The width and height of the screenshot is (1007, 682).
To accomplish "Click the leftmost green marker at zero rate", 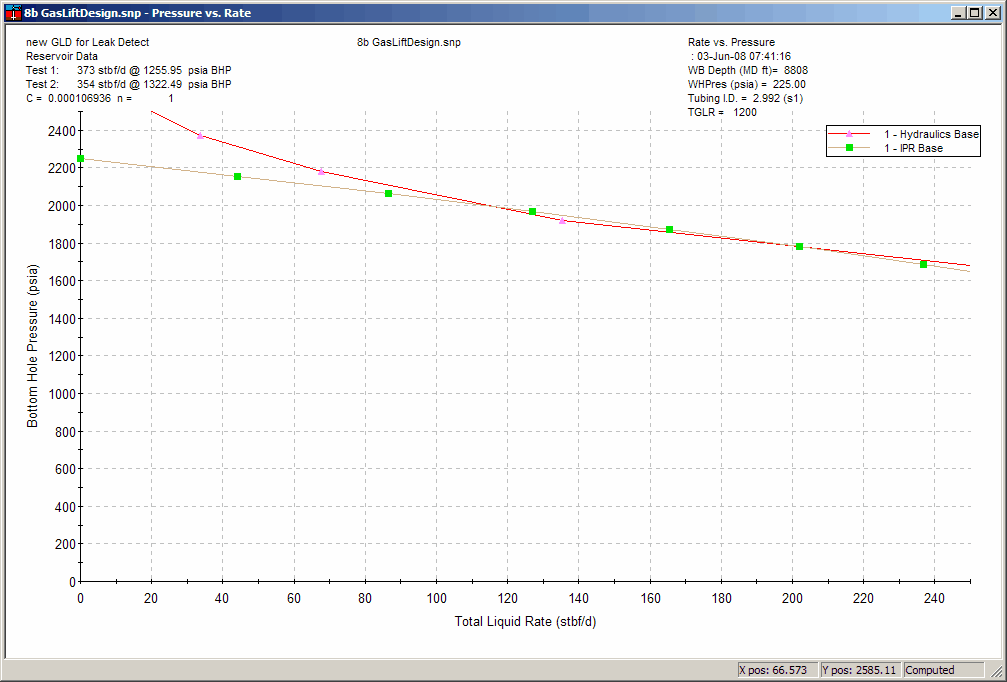I will click(x=81, y=158).
